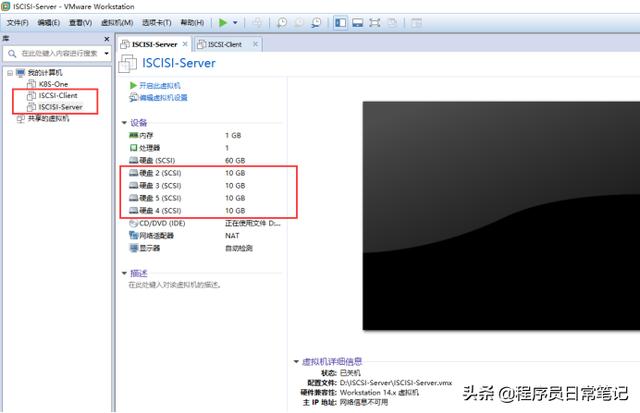Click the large VM icon beside title
The width and height of the screenshot is (640, 413).
[127, 64]
